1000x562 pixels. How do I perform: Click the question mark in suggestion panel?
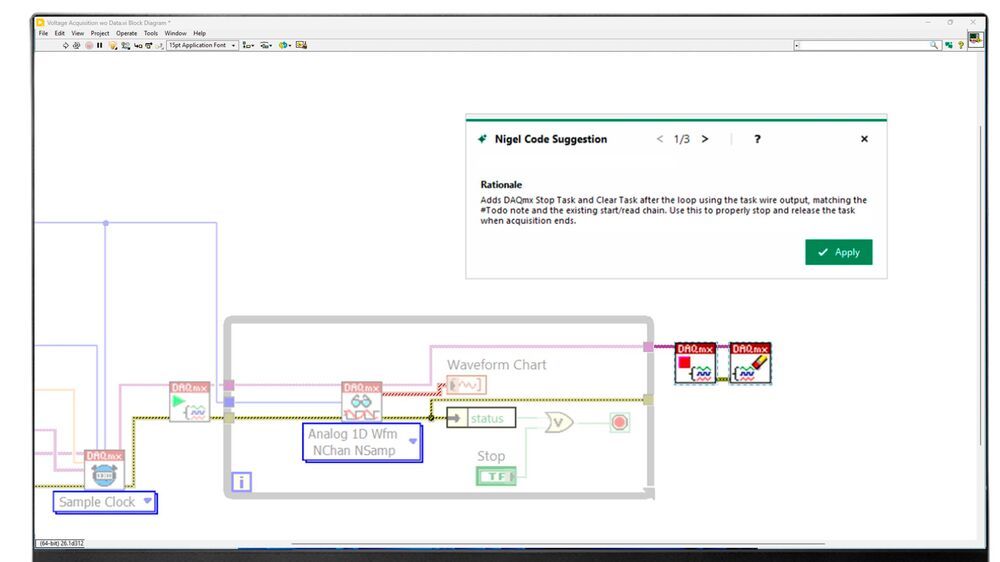[757, 139]
